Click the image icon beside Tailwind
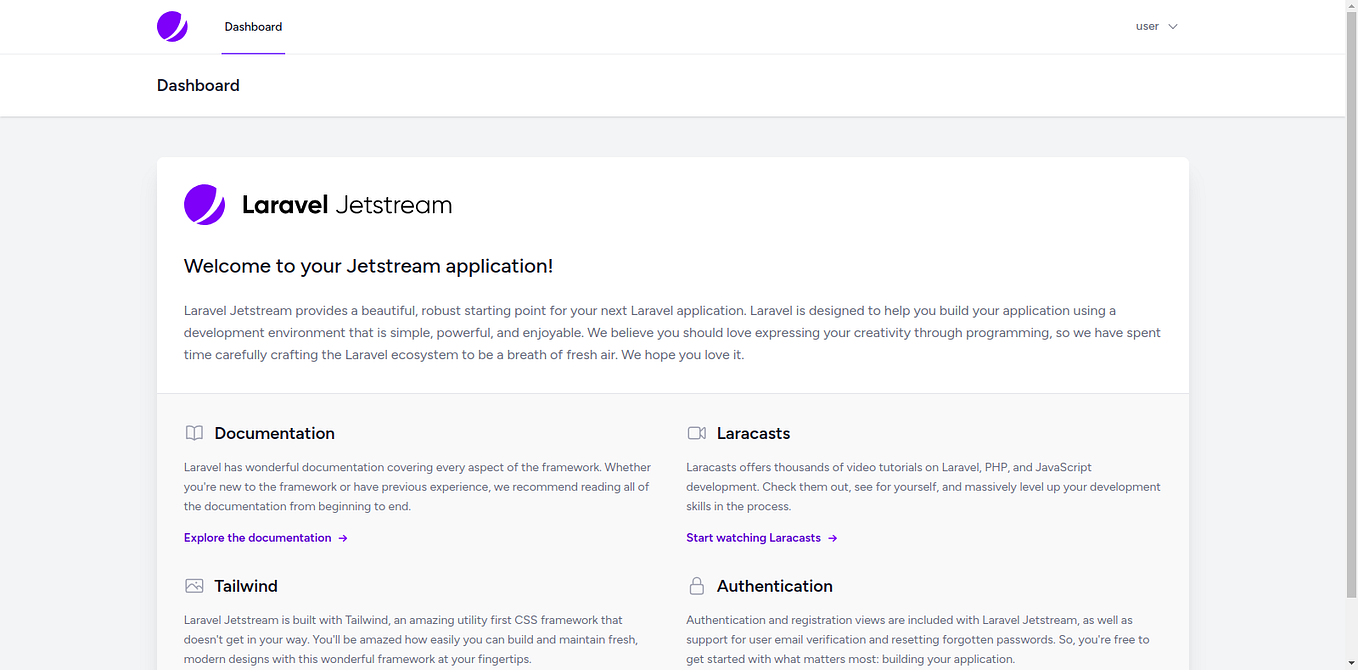This screenshot has width=1358, height=670. [194, 586]
